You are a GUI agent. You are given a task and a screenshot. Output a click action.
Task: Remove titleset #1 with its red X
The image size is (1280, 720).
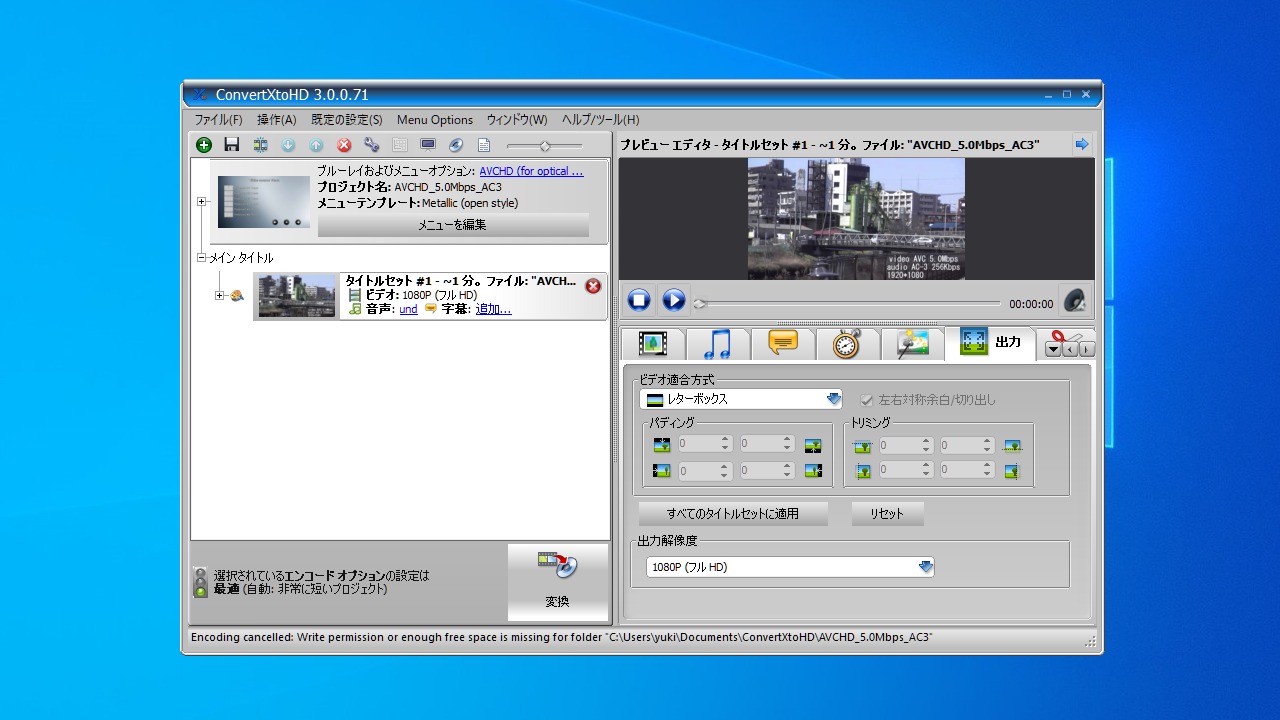click(593, 286)
